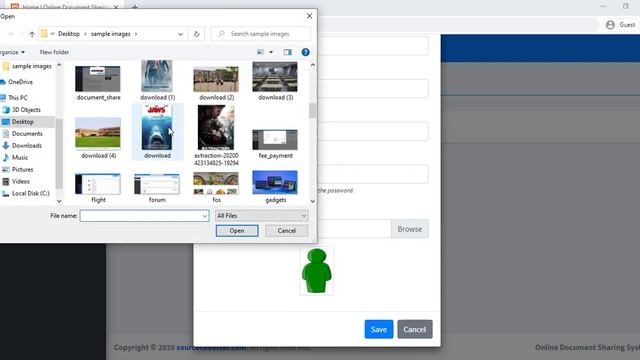Open Downloads in the navigation pane
The height and width of the screenshot is (360, 640).
pos(27,146)
